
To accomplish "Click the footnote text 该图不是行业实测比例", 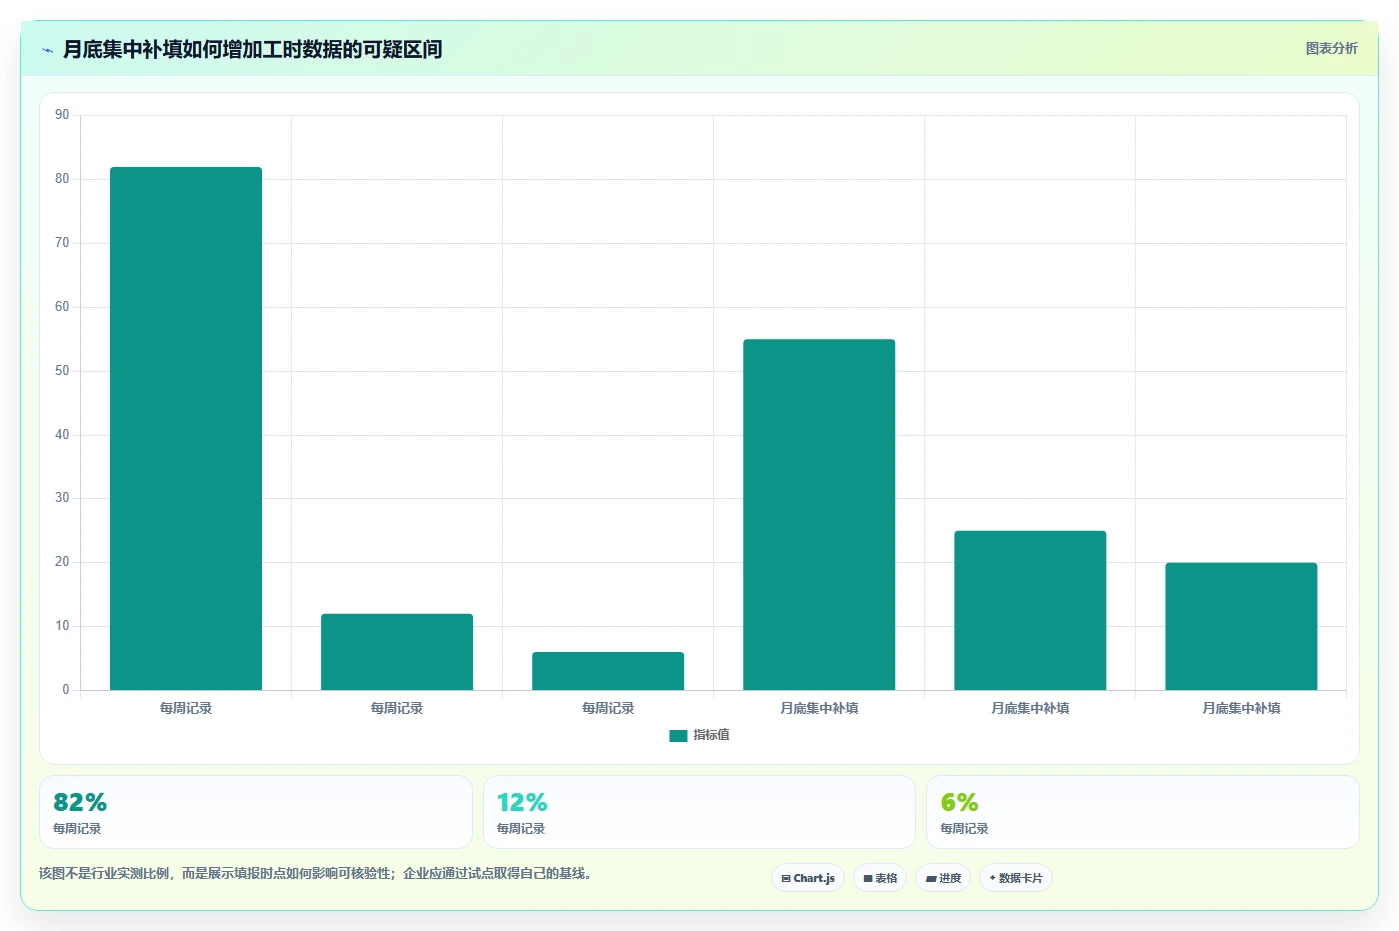I will click(x=104, y=873).
